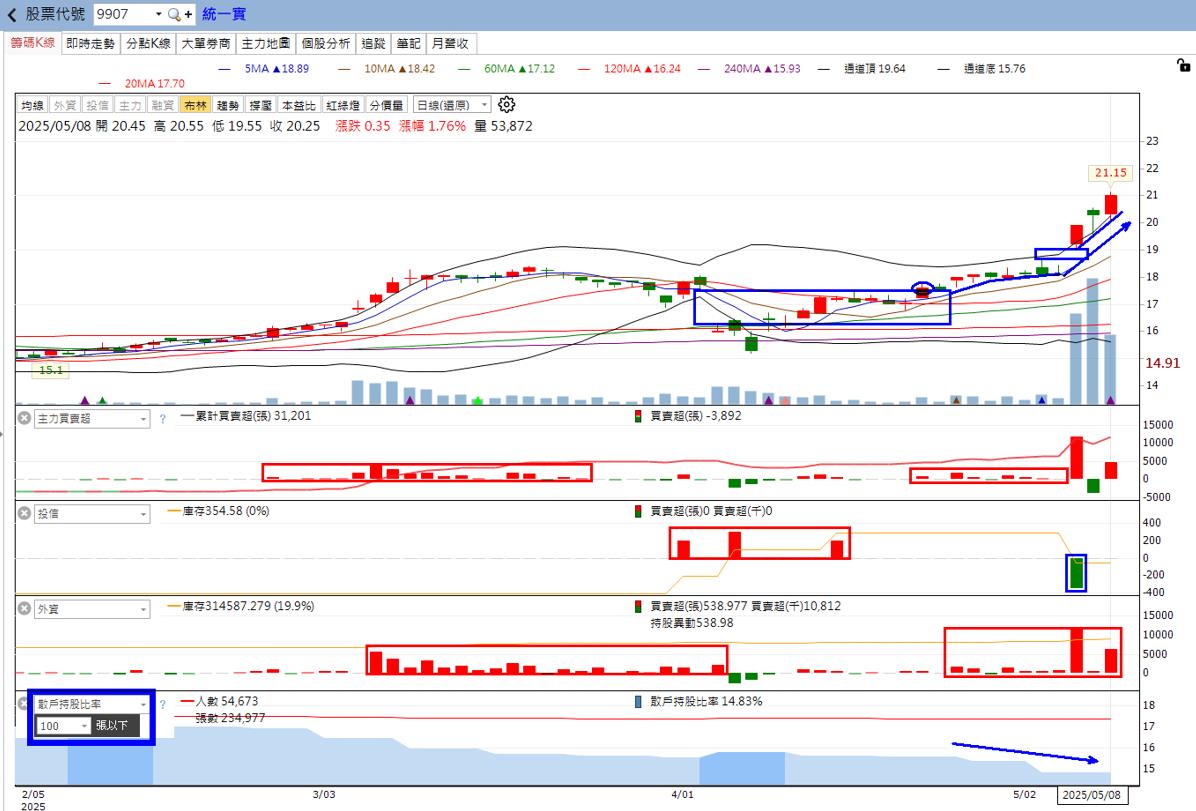The height and width of the screenshot is (811, 1196).
Task: Switch to the 筆記 tab
Action: [408, 43]
